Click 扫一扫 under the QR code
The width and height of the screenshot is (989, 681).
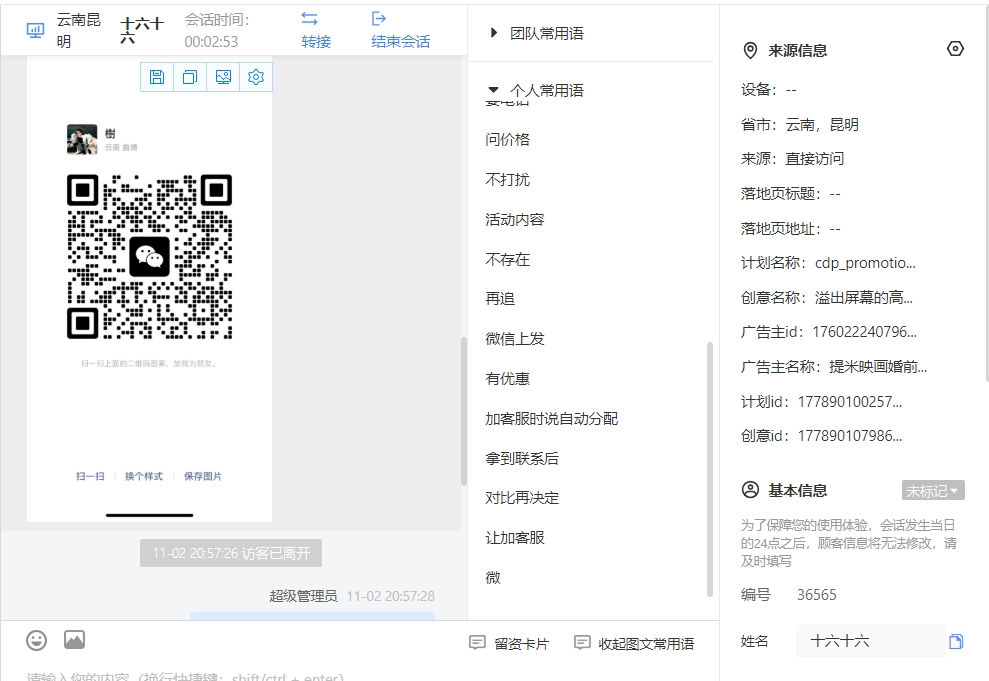90,476
